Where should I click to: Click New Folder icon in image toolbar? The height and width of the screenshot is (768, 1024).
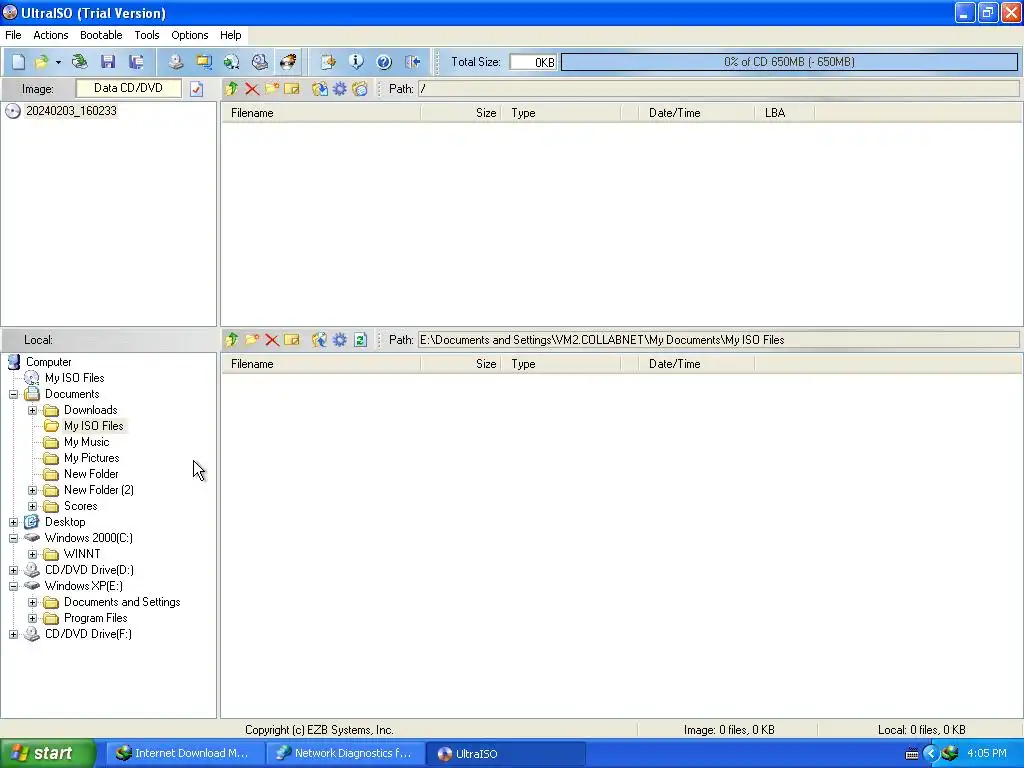[272, 89]
